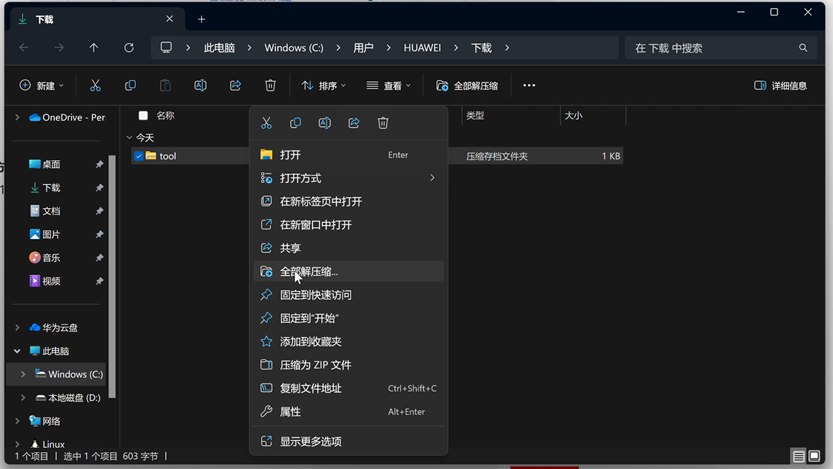Open the 查看 view dropdown

tap(389, 86)
